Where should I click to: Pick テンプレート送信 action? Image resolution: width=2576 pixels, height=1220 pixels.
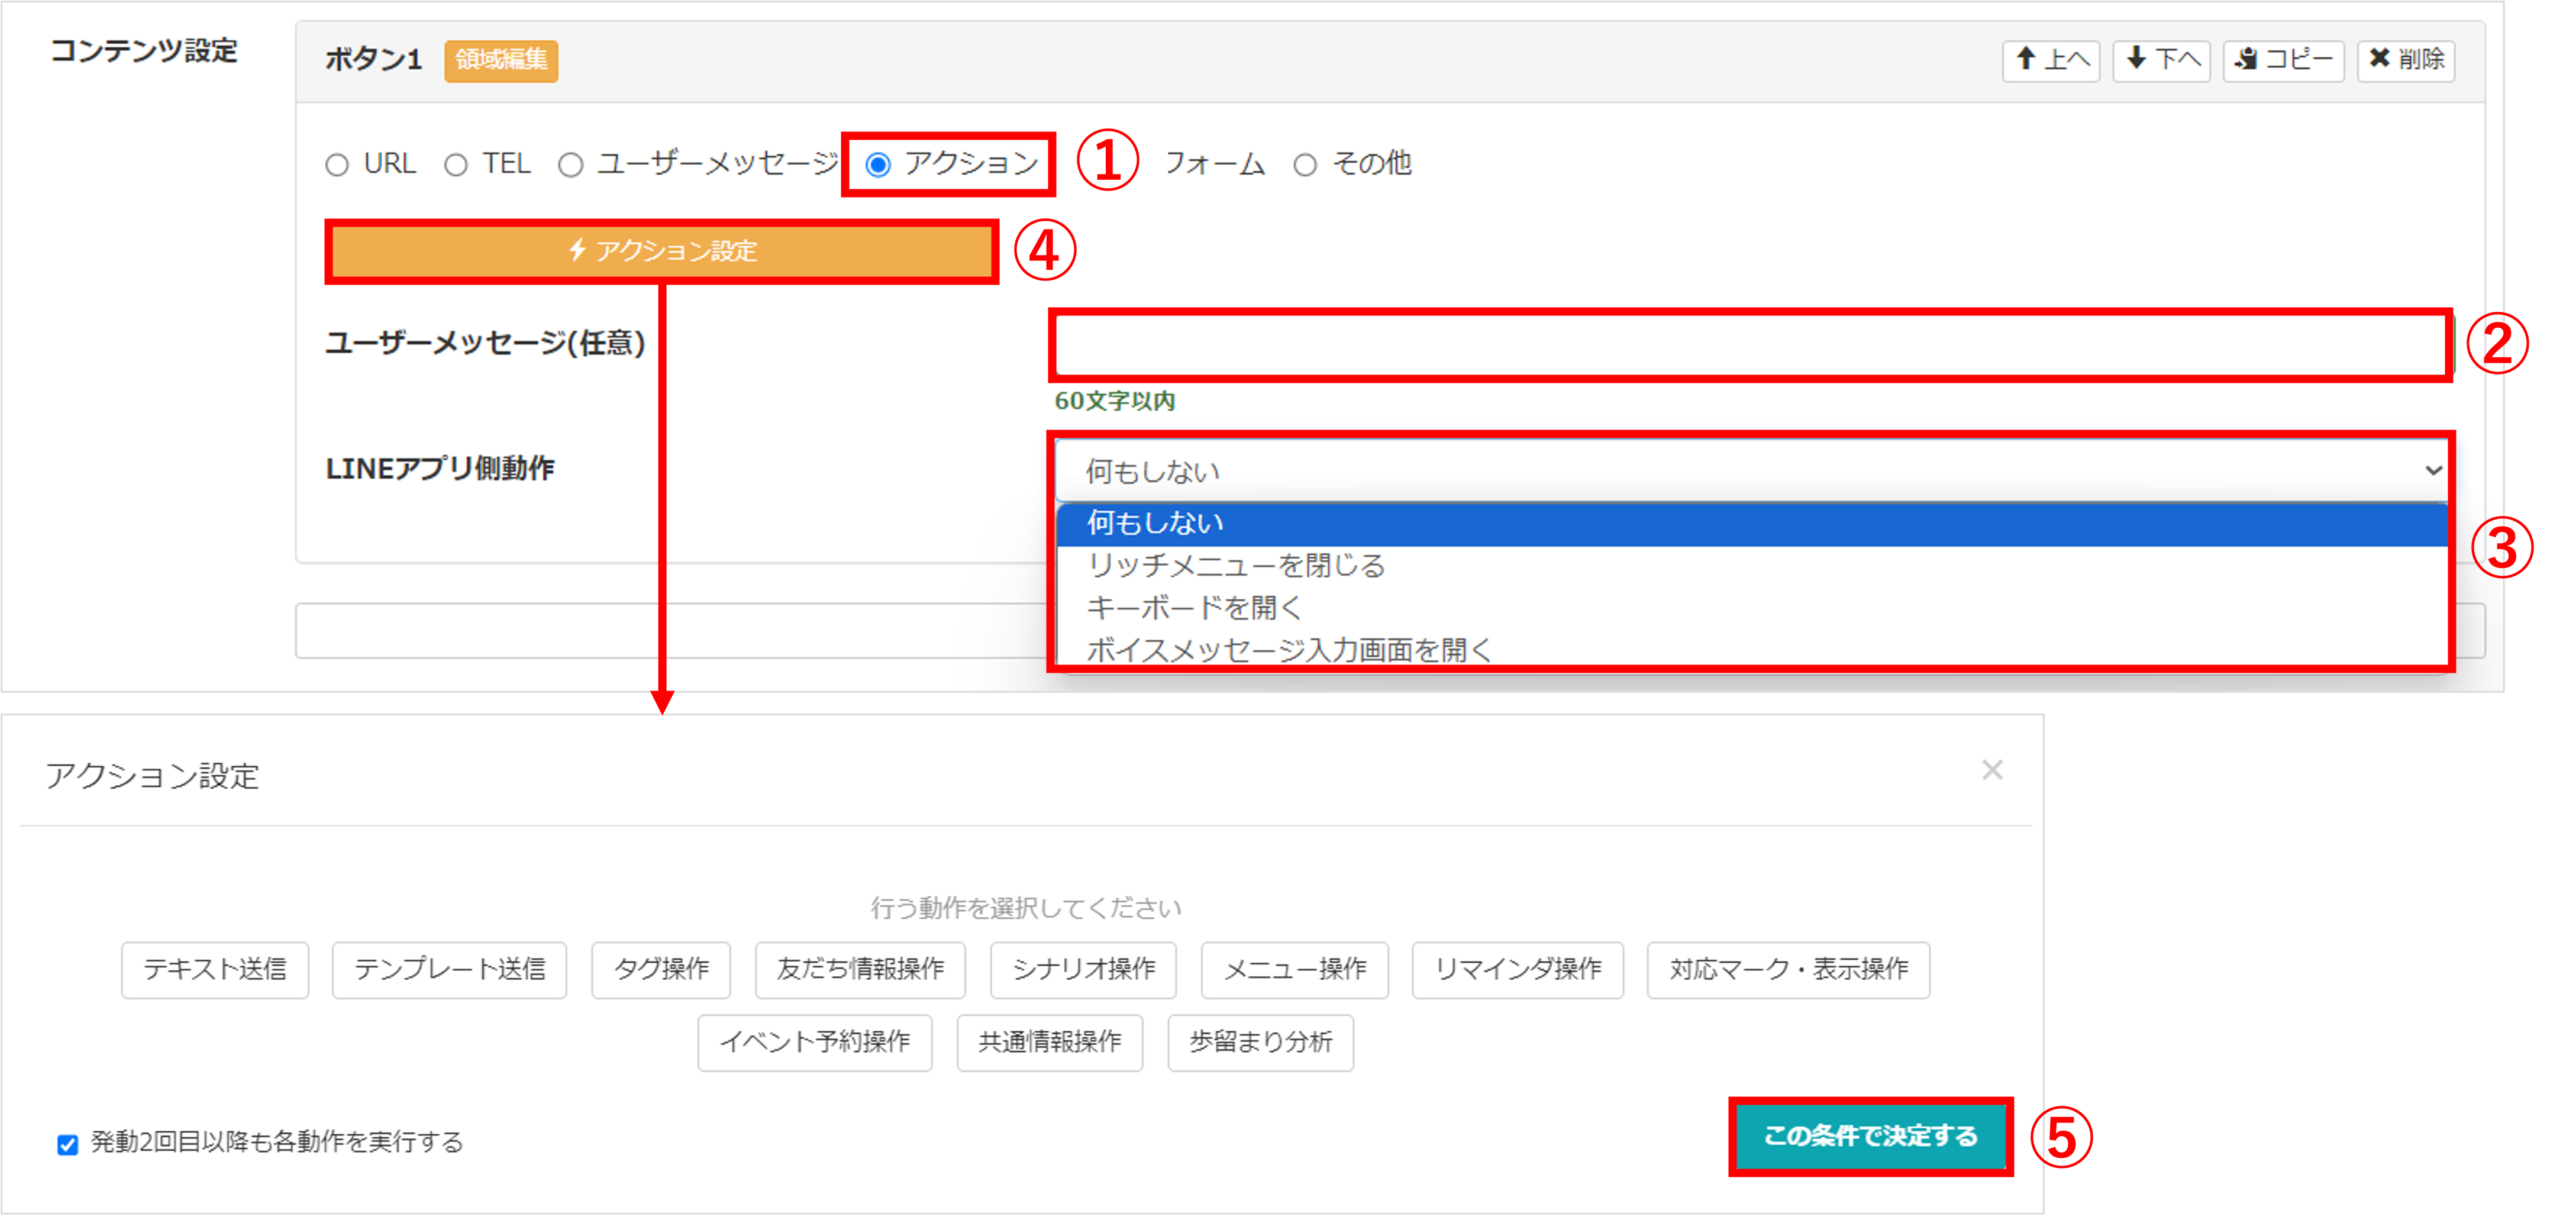[449, 969]
